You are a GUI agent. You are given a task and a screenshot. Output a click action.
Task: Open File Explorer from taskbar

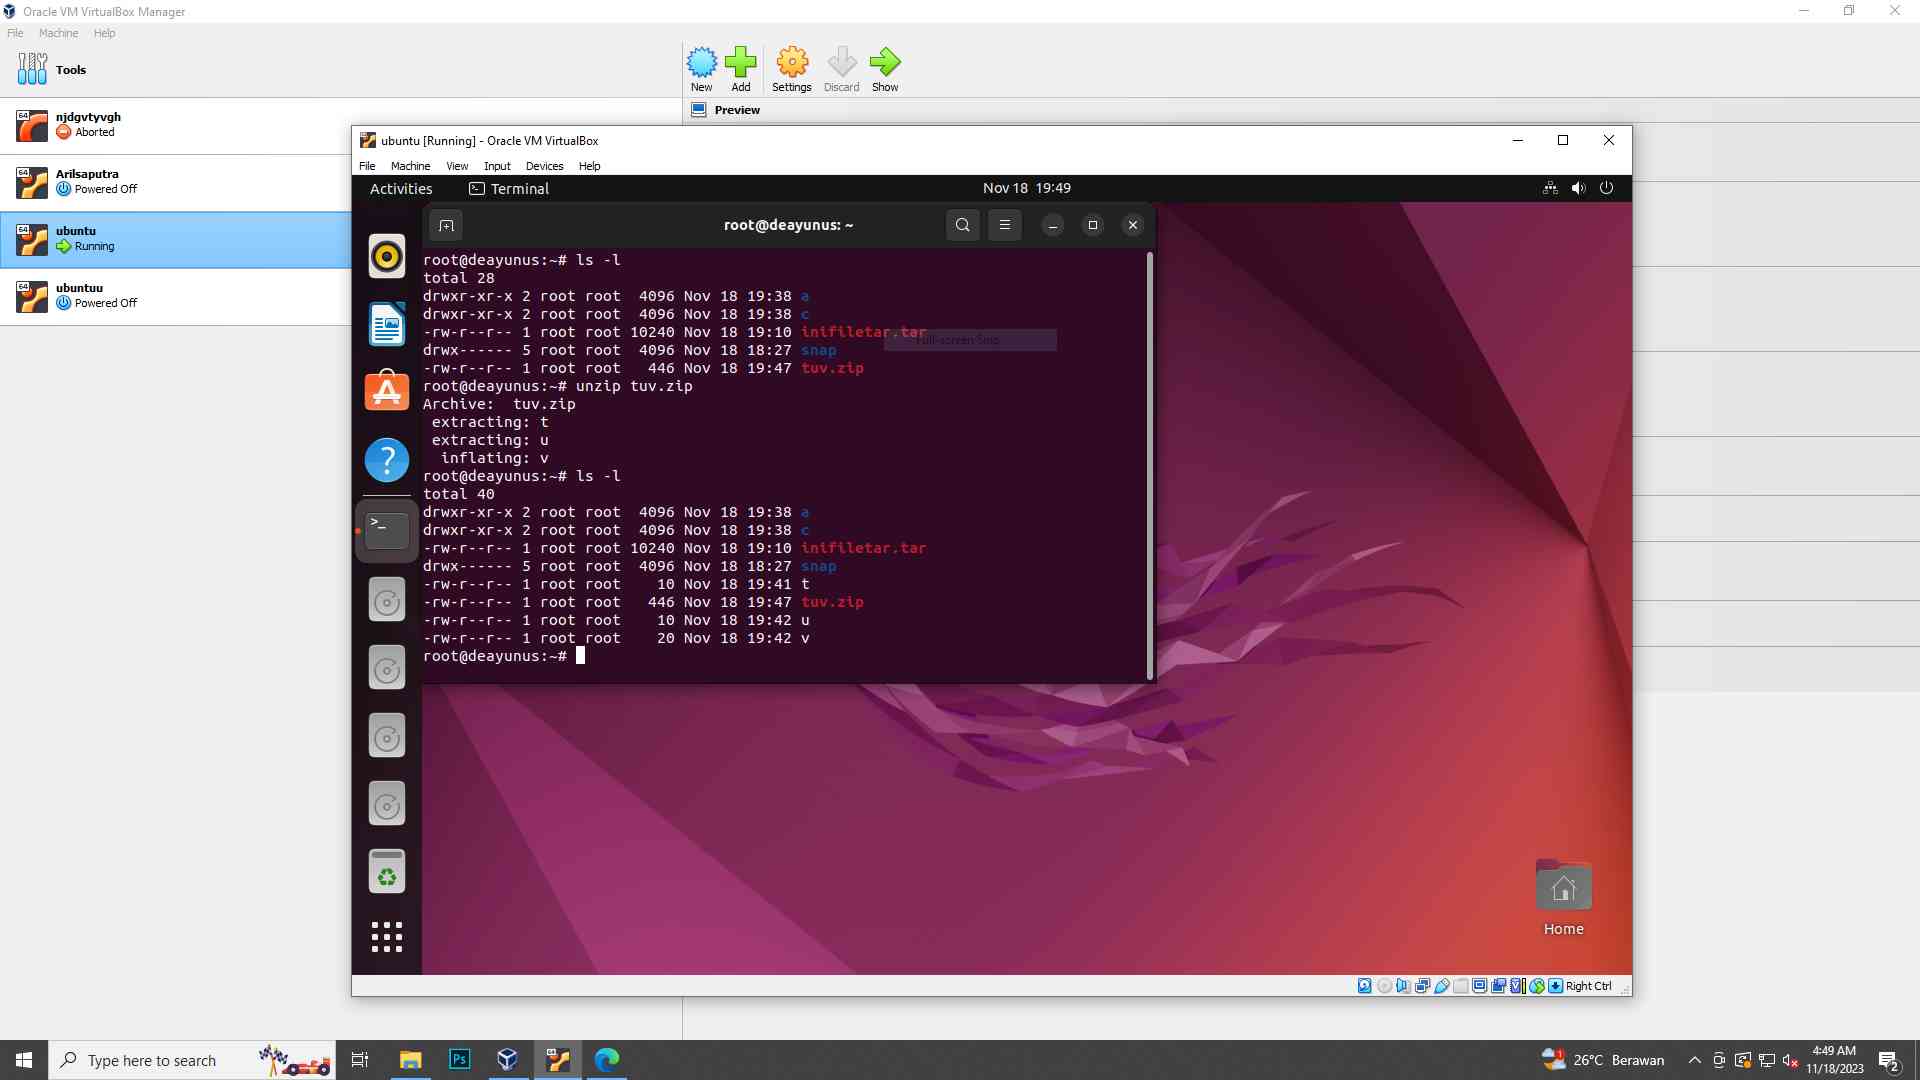point(410,1060)
